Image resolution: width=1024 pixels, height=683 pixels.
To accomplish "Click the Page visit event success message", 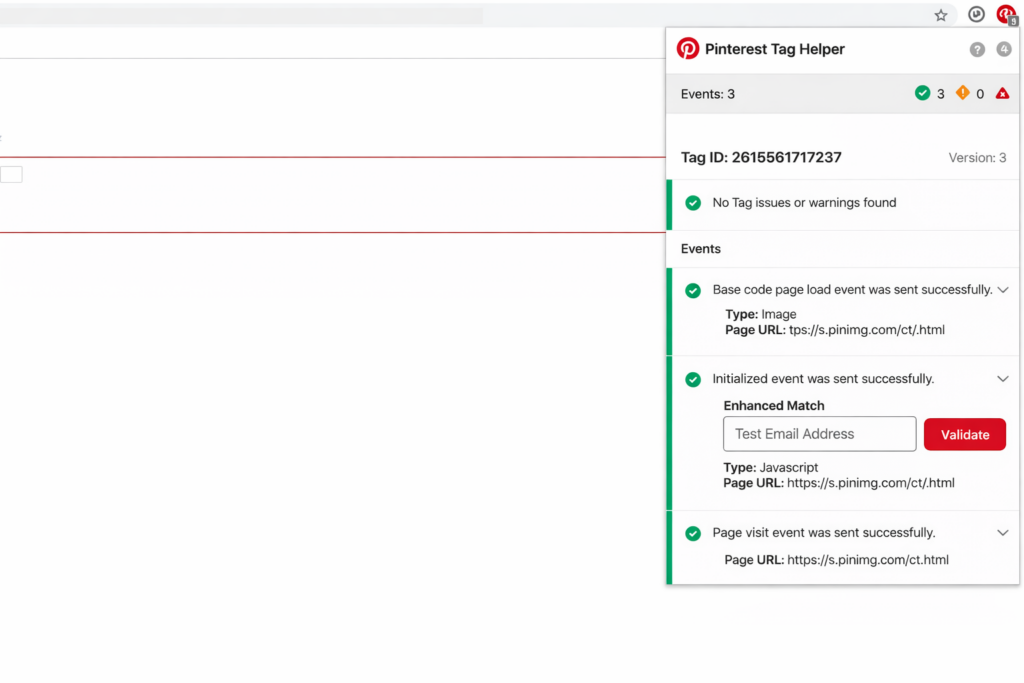I will (x=823, y=533).
